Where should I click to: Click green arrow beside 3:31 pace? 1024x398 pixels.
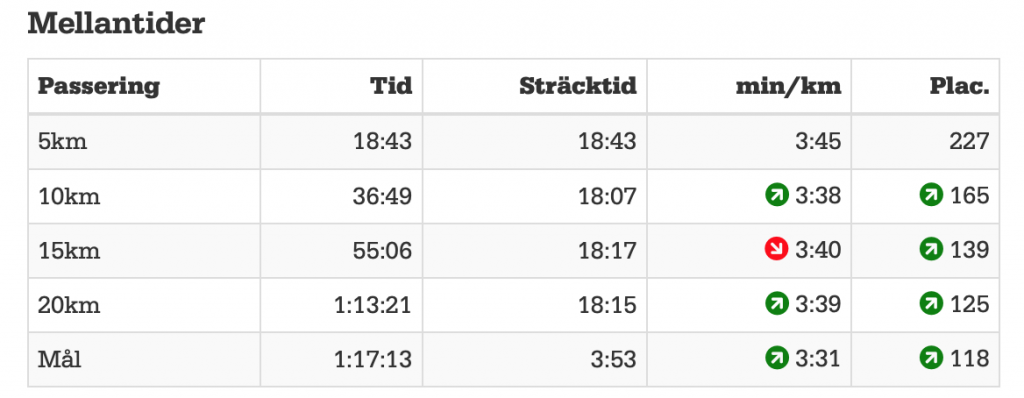click(776, 357)
